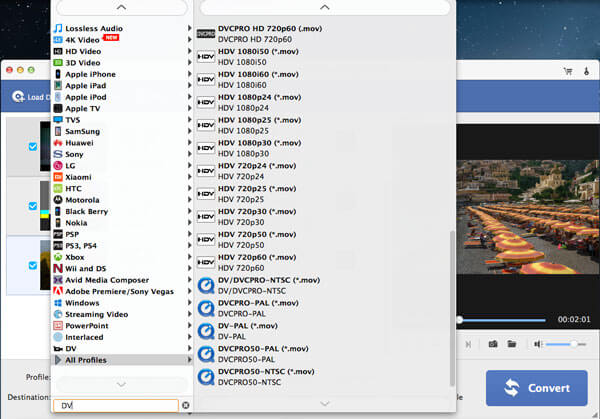This screenshot has height=419, width=600.
Task: Click the Motorola logo icon
Action: pyautogui.click(x=58, y=200)
